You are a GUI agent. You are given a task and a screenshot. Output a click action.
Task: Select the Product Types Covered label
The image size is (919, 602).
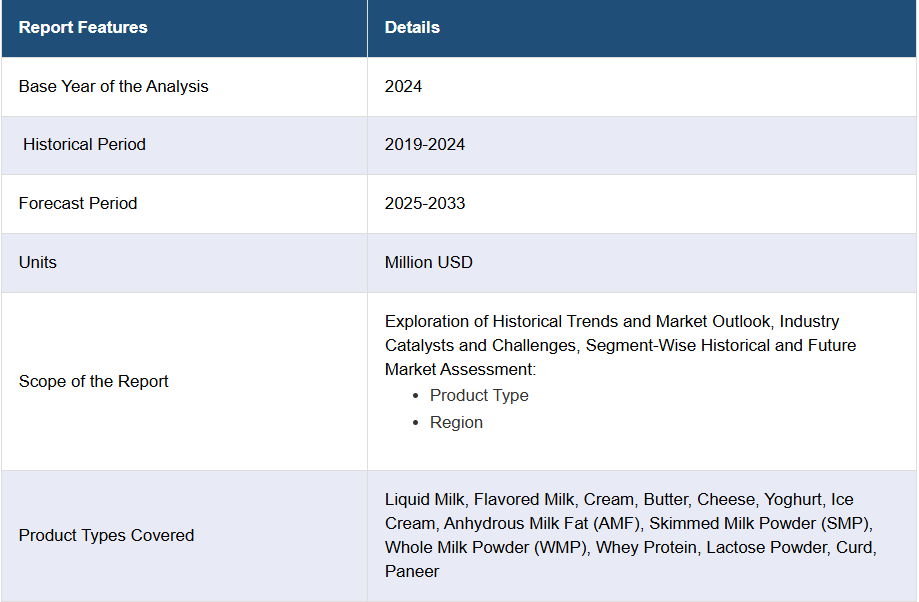coord(106,535)
